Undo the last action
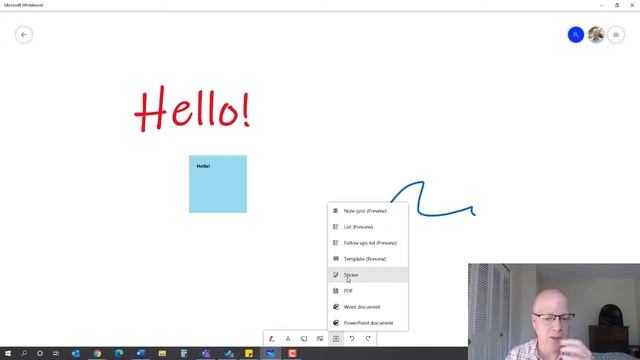This screenshot has width=640, height=360. point(352,339)
